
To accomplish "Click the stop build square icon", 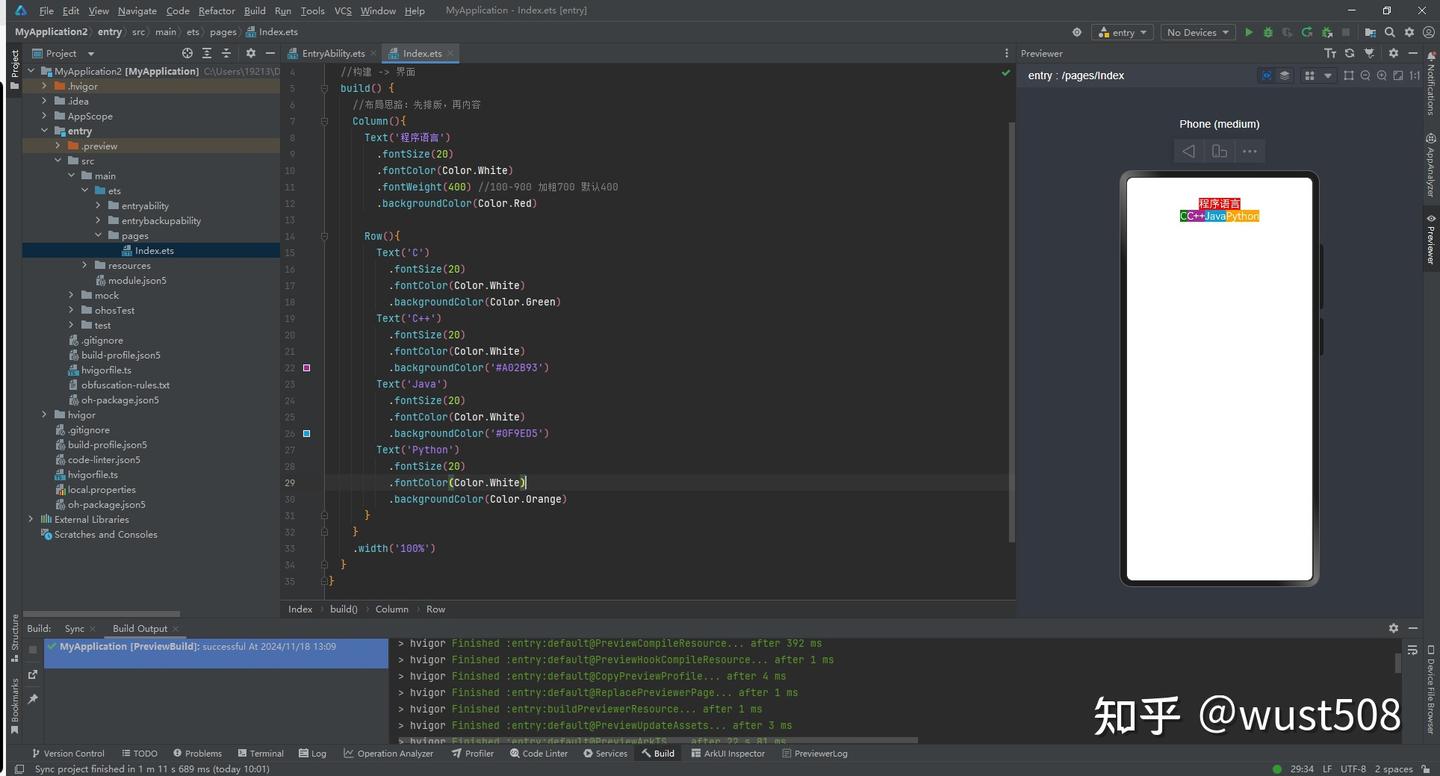I will pos(33,649).
